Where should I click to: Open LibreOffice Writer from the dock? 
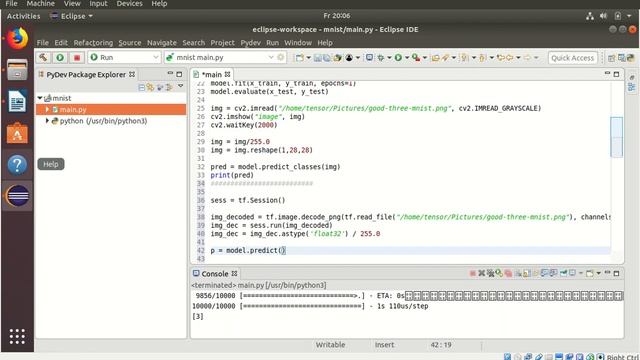[17, 101]
